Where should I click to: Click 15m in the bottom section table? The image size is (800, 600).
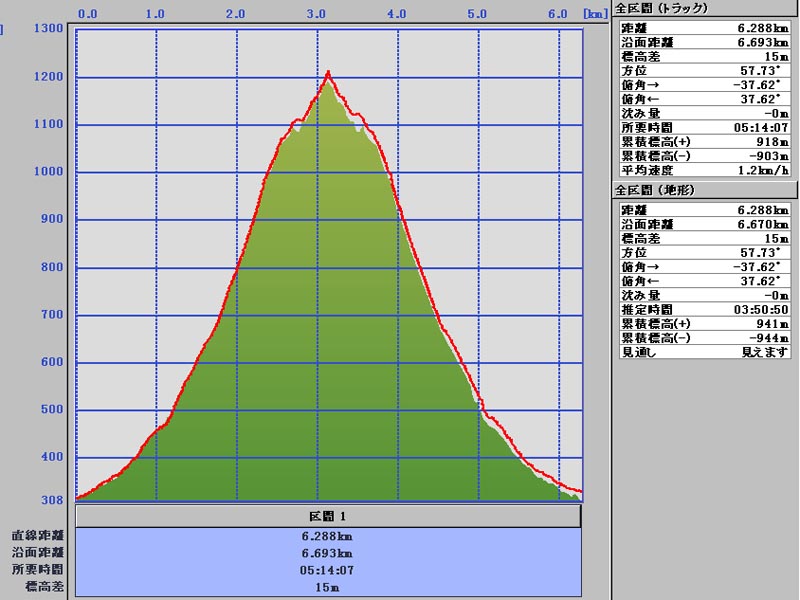(328, 587)
